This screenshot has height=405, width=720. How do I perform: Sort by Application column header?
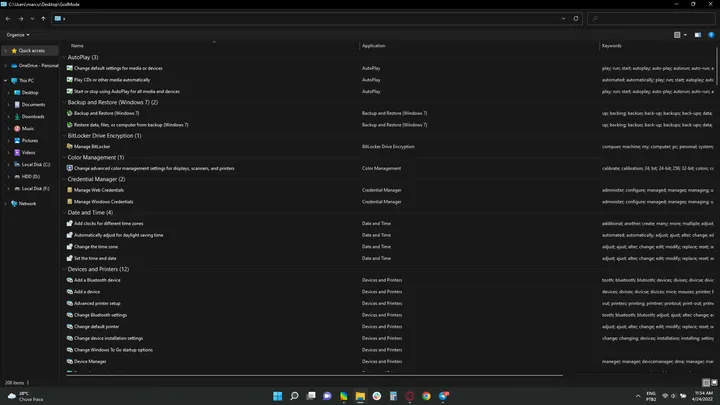[x=374, y=46]
